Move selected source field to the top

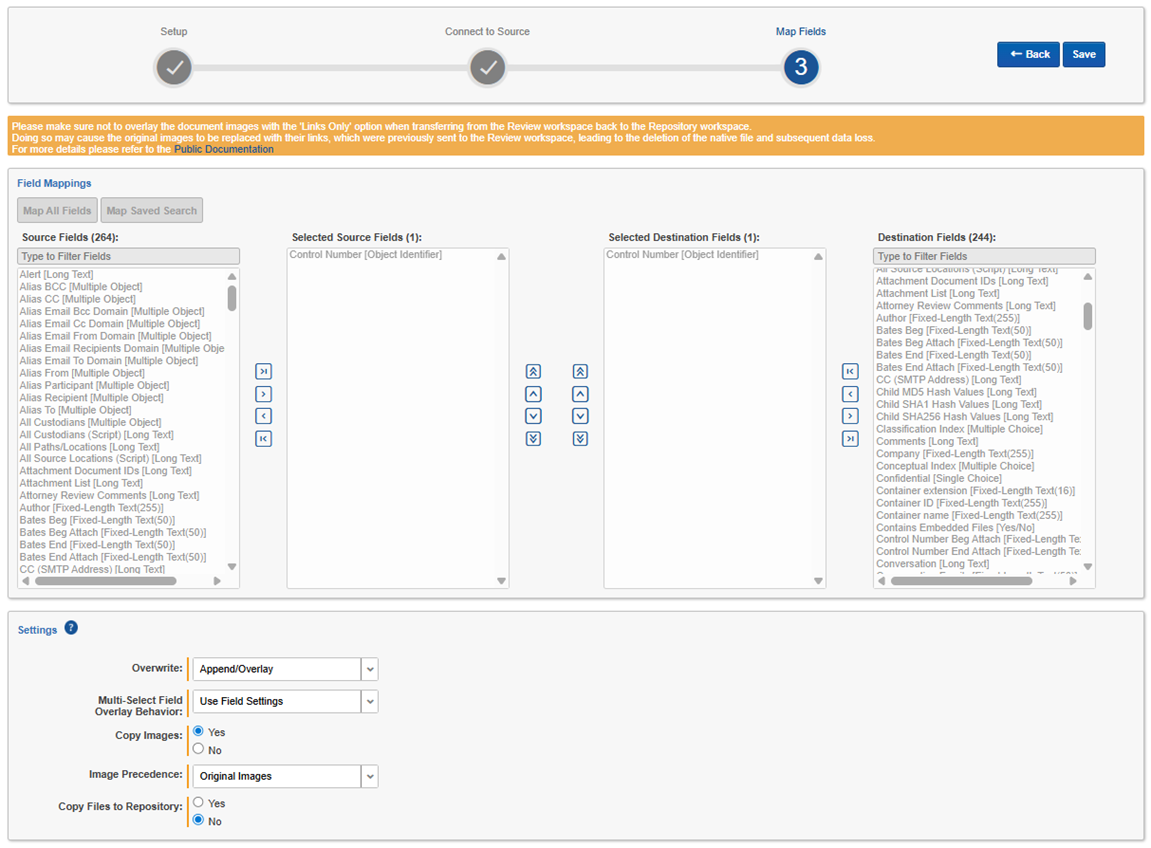click(x=534, y=372)
